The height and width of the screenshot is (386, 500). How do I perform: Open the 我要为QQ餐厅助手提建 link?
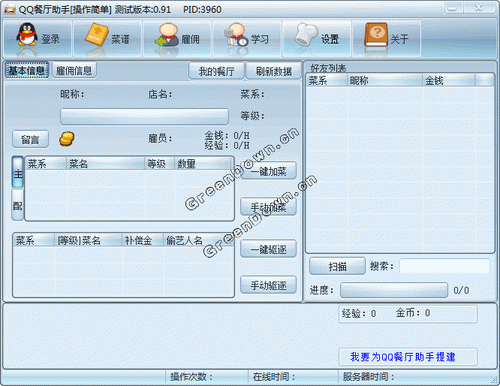coord(403,357)
